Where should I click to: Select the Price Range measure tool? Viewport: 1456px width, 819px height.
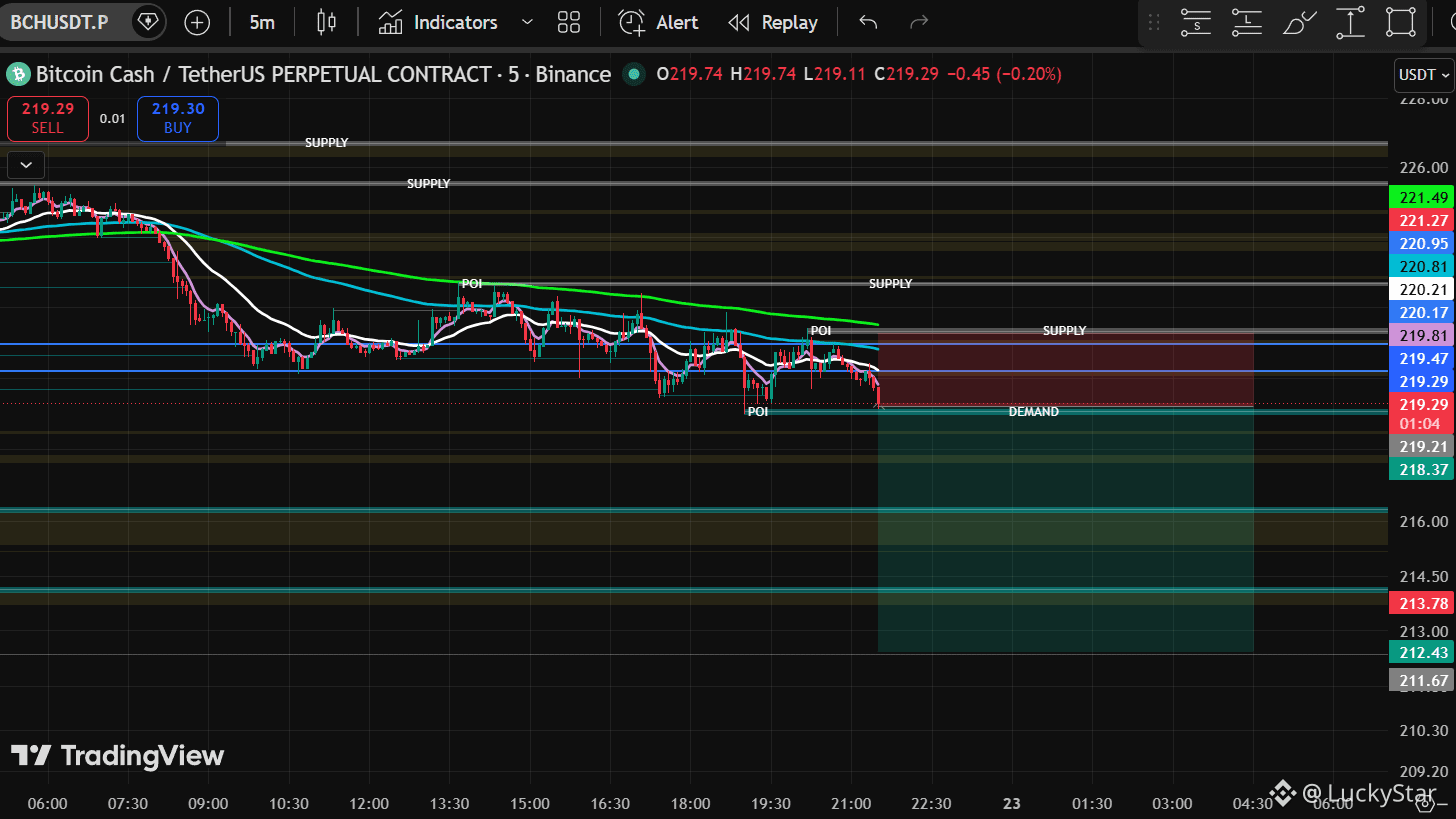tap(1351, 22)
